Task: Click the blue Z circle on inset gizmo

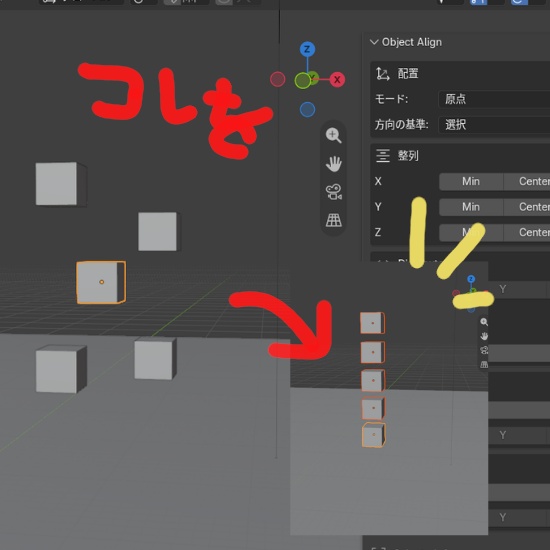Action: click(471, 279)
